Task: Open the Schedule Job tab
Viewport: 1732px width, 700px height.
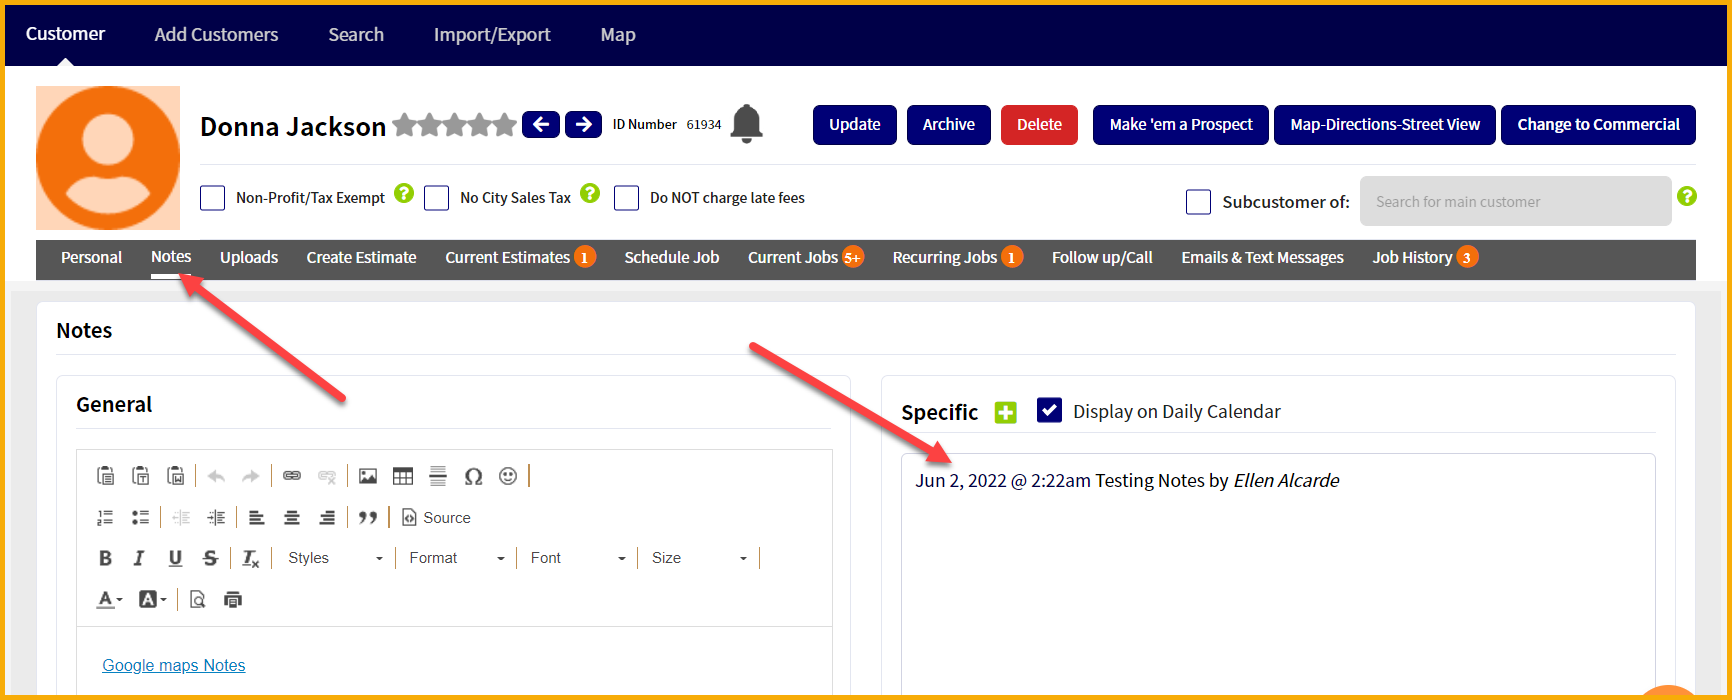Action: click(672, 257)
